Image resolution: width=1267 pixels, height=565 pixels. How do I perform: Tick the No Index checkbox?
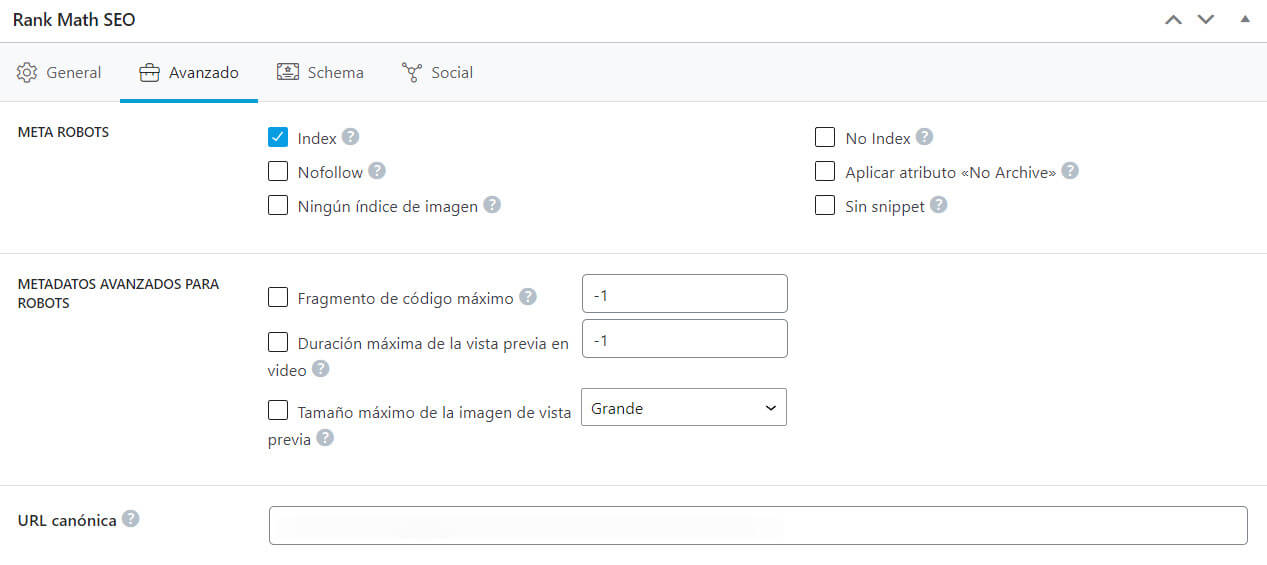click(x=825, y=137)
